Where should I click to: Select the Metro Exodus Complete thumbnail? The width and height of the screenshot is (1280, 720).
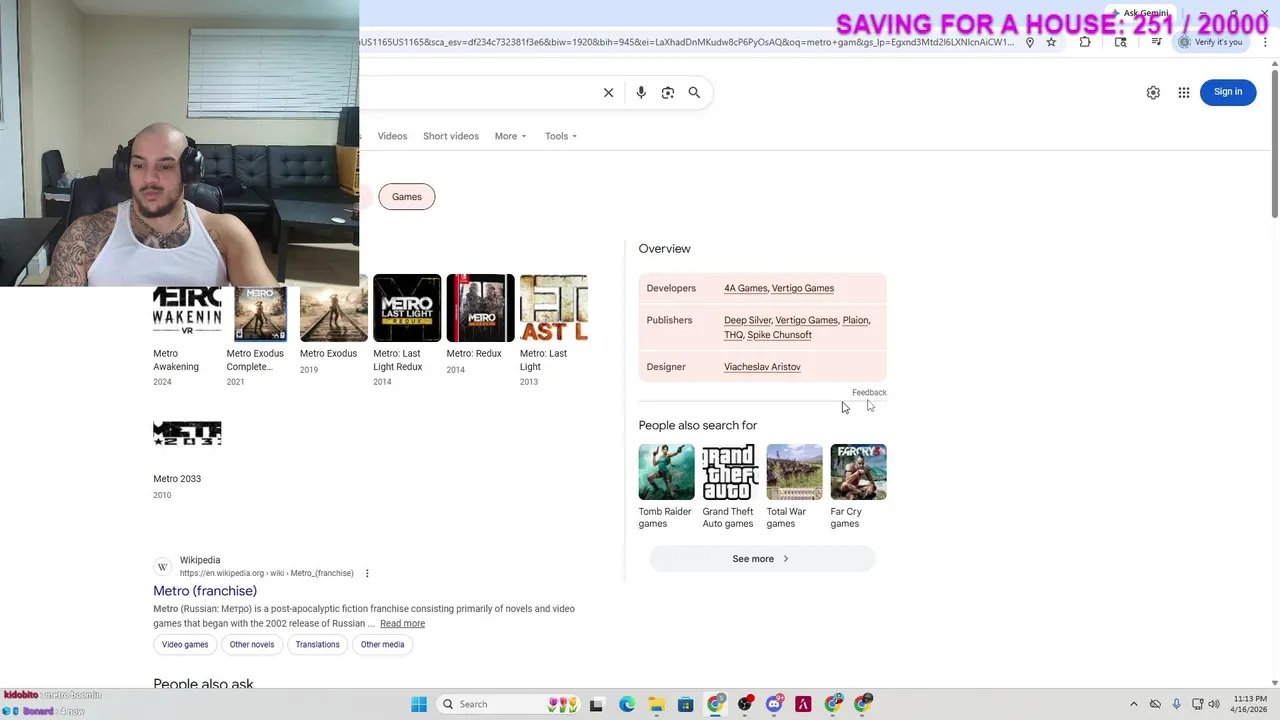[x=260, y=313]
